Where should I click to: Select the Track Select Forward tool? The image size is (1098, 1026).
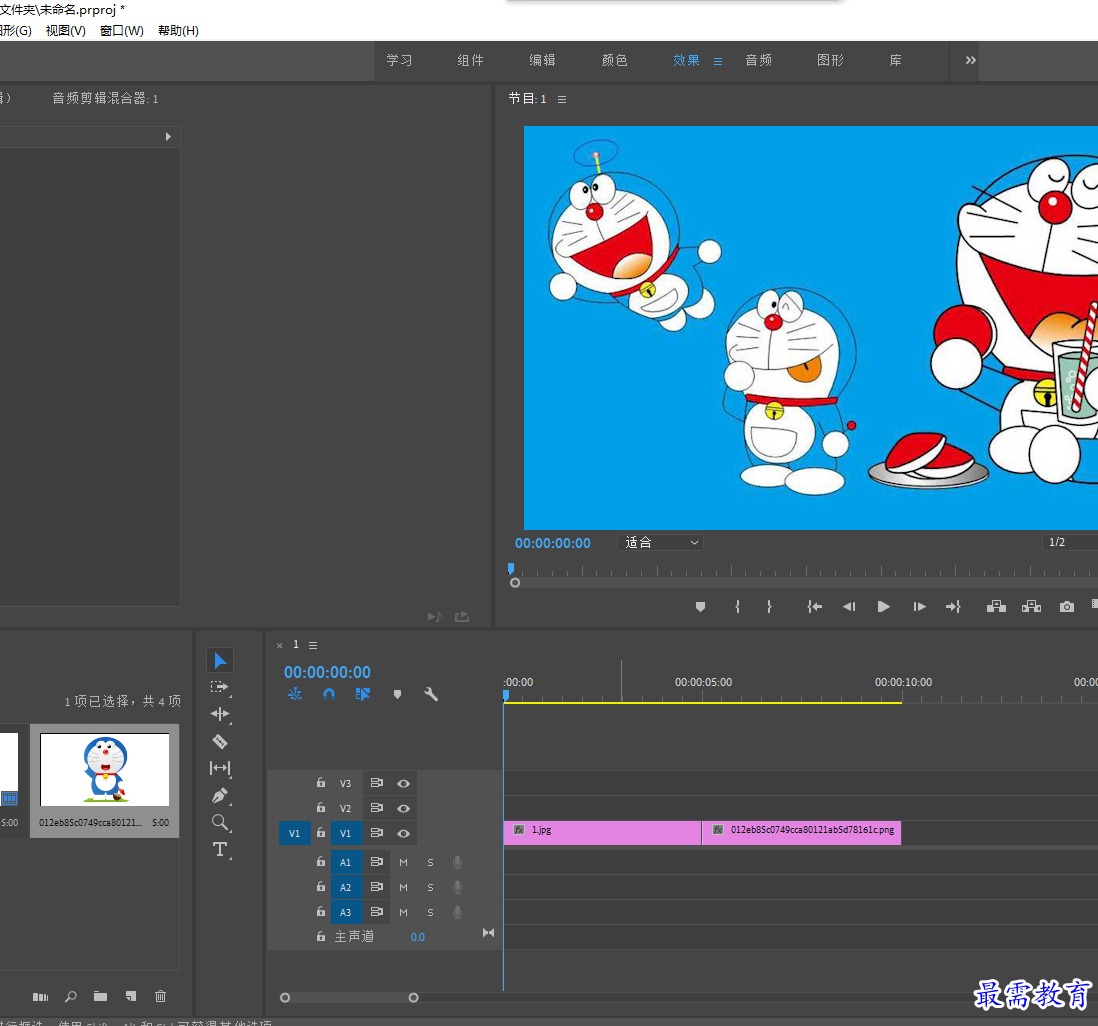click(x=220, y=687)
